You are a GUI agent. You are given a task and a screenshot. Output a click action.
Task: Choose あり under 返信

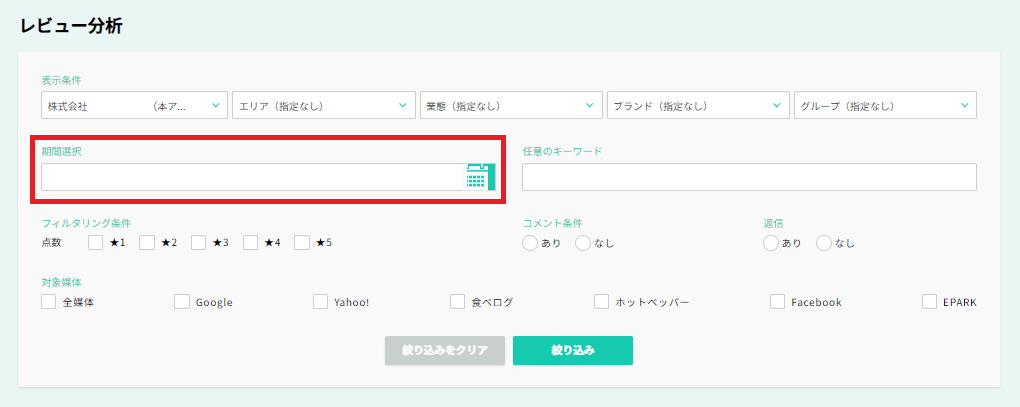coord(770,243)
